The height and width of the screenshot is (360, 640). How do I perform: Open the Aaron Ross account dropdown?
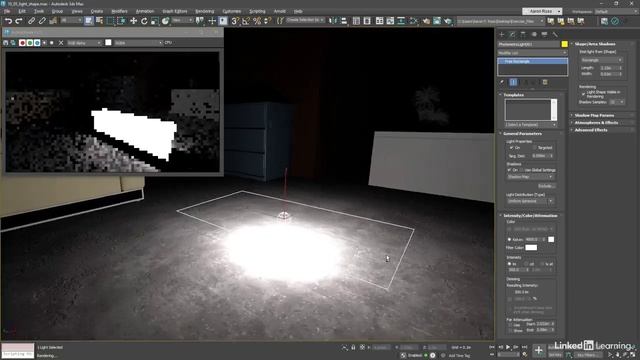[542, 11]
